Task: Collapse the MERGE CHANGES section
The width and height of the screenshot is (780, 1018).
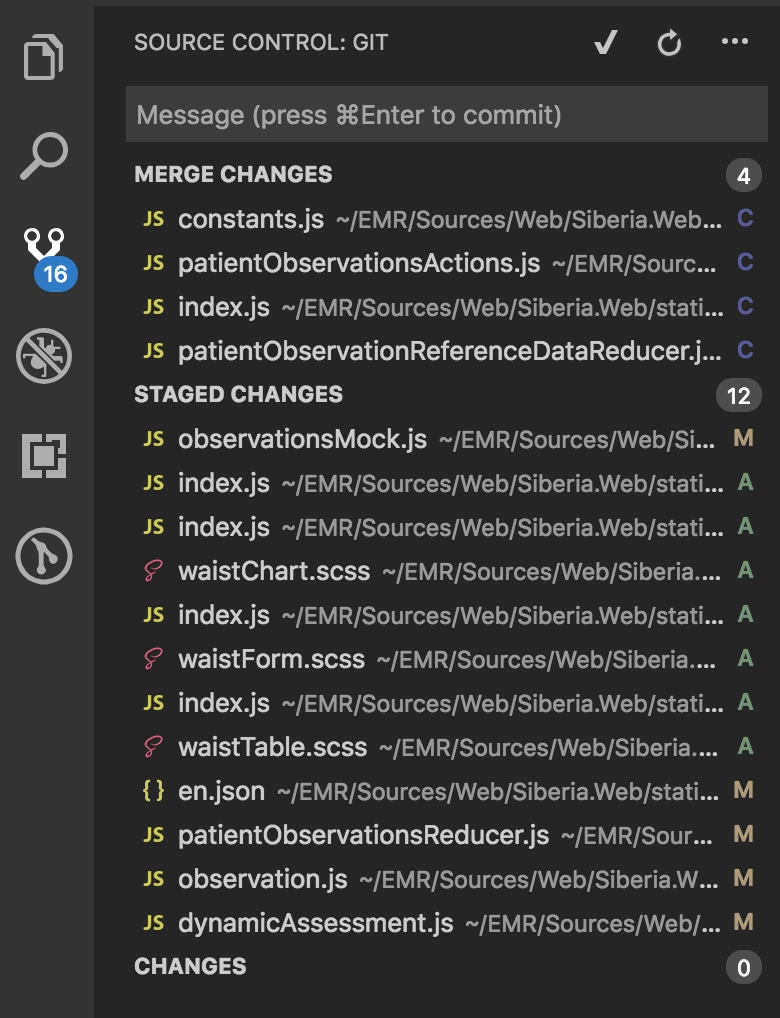Action: [233, 174]
